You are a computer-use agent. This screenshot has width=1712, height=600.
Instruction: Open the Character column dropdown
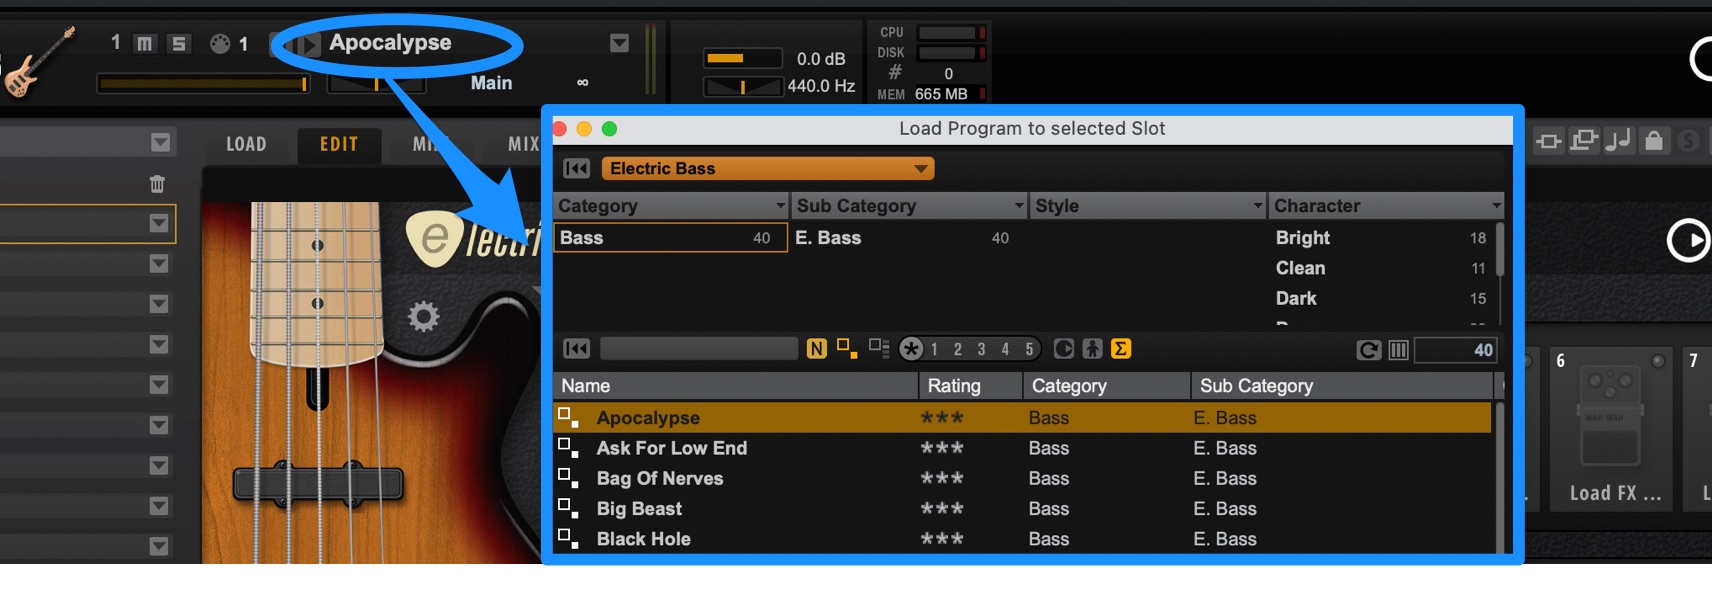click(1496, 206)
